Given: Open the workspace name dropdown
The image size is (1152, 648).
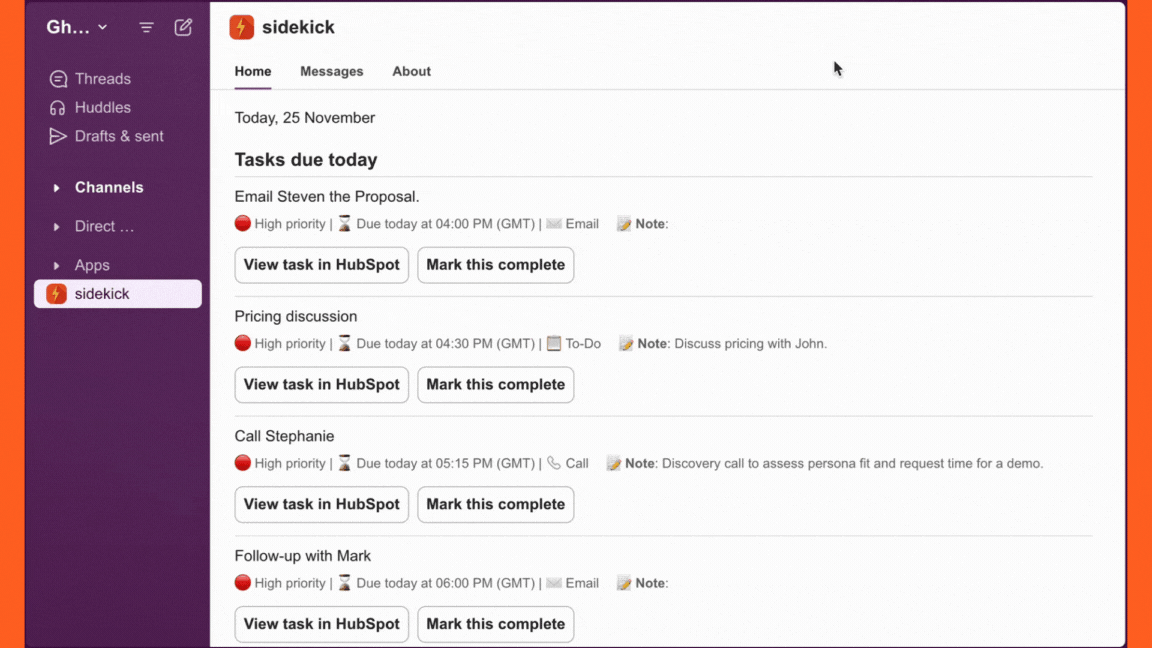Looking at the screenshot, I should pyautogui.click(x=77, y=28).
